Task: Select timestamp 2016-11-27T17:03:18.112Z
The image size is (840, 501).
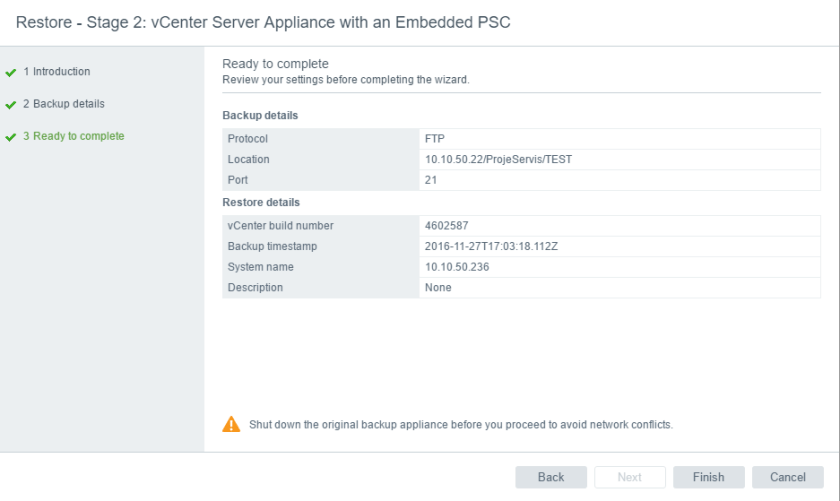Action: click(x=491, y=246)
